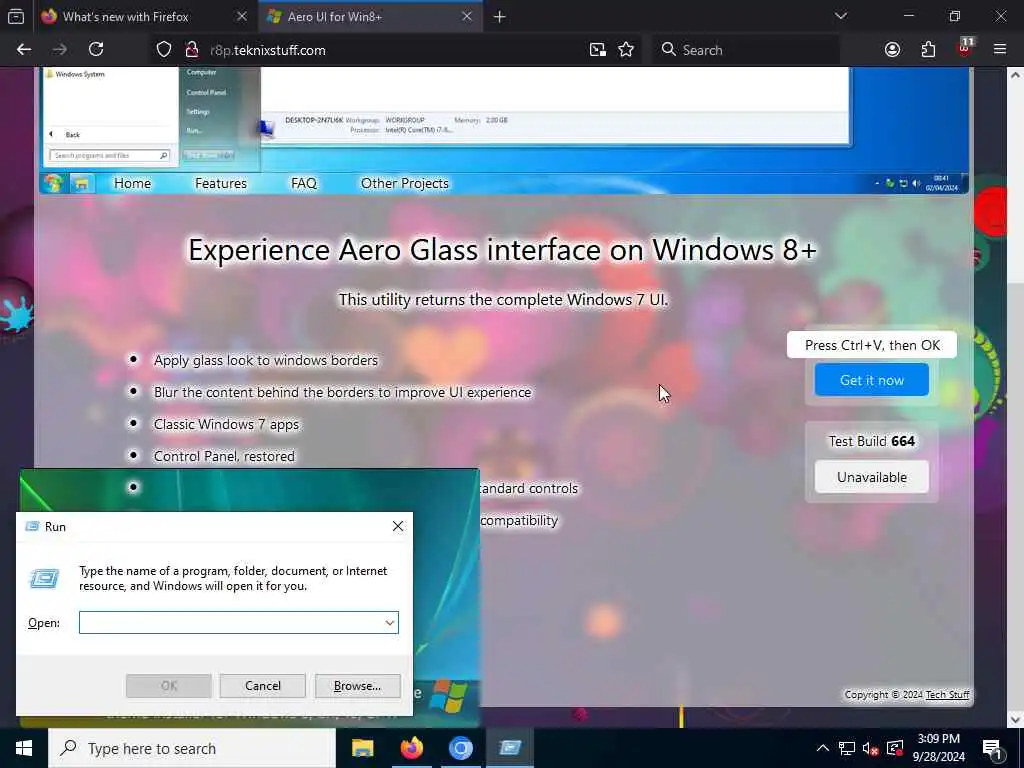Open File Explorer from taskbar
The image size is (1024, 768).
[x=362, y=748]
